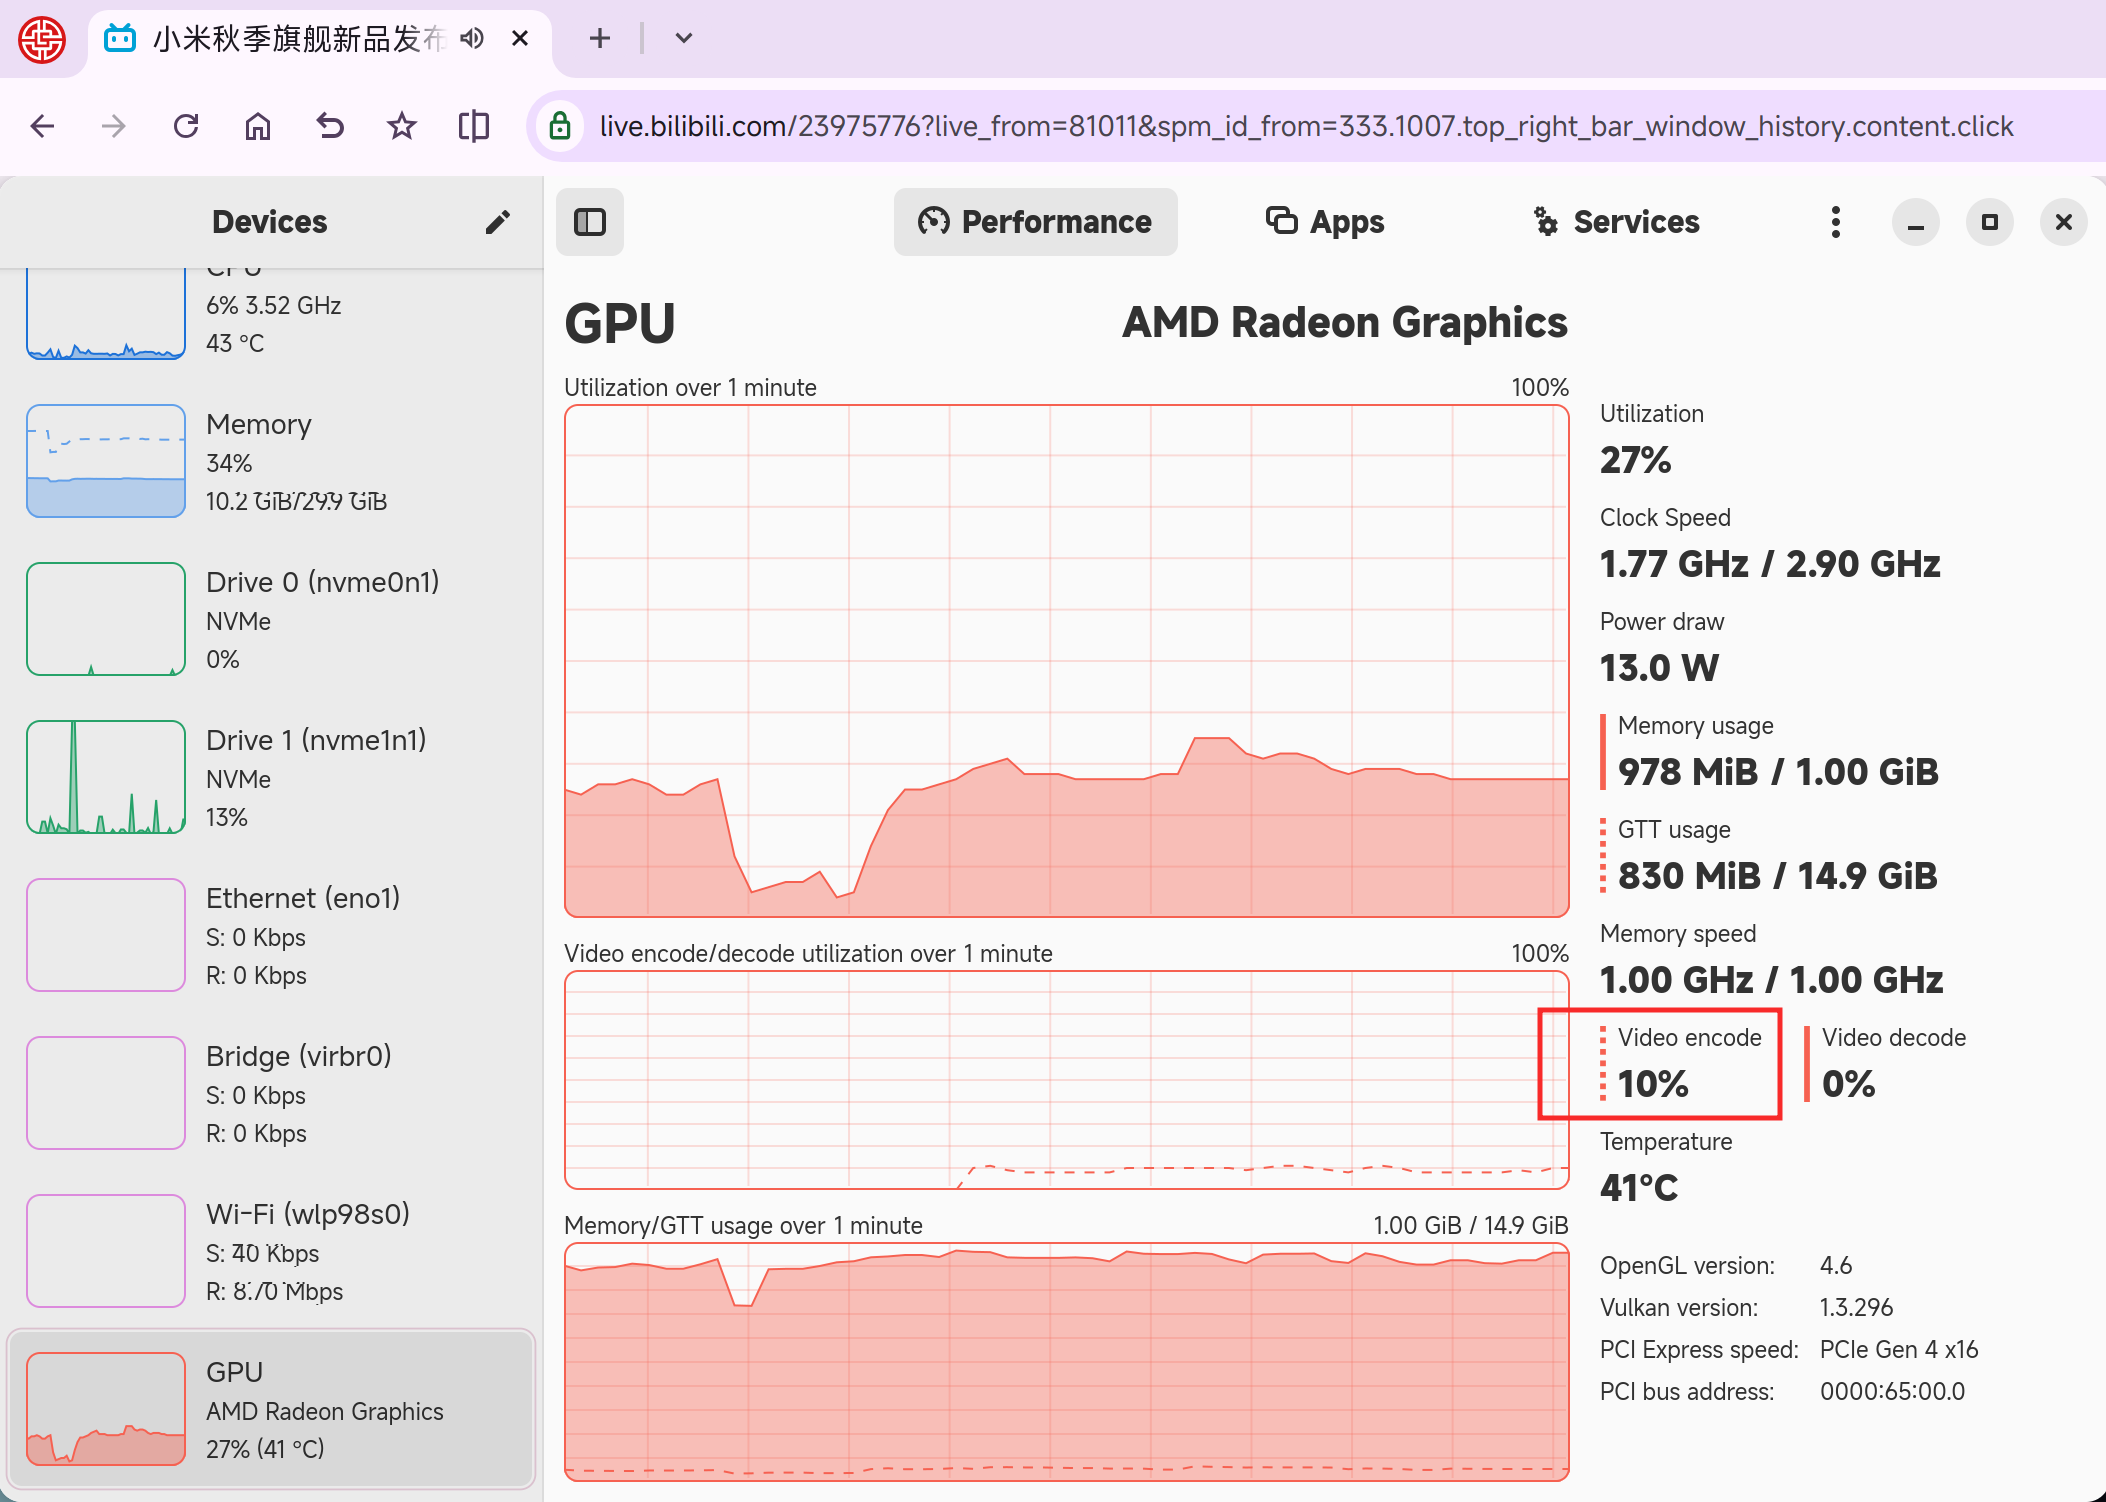Open the browser home page

(258, 126)
